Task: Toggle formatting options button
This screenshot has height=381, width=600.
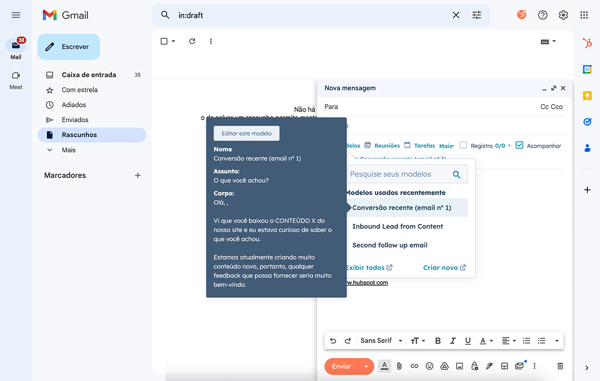Action: coord(385,366)
